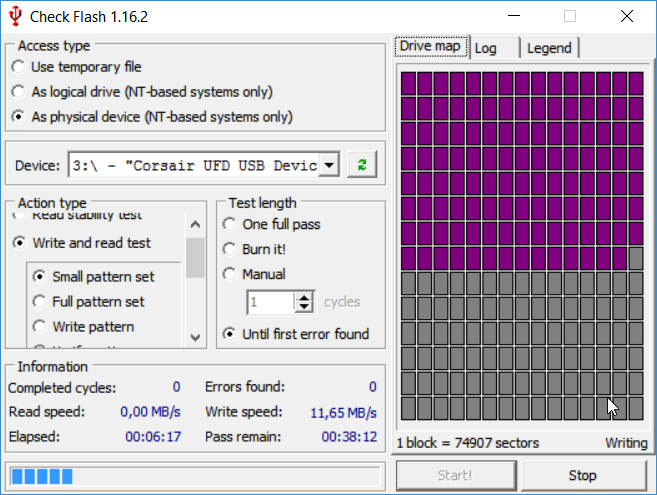The height and width of the screenshot is (495, 657).
Task: Click the Completed cycles value
Action: pos(176,386)
